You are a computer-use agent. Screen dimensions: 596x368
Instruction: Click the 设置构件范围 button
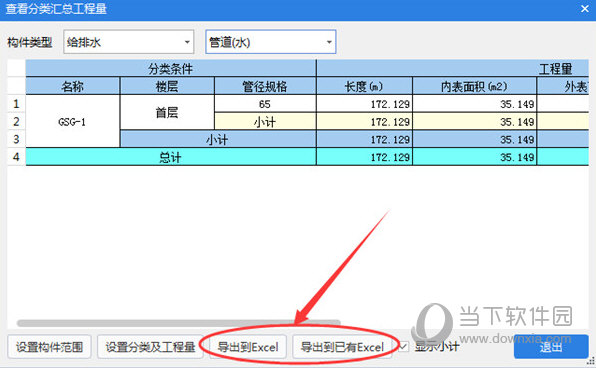coord(49,347)
